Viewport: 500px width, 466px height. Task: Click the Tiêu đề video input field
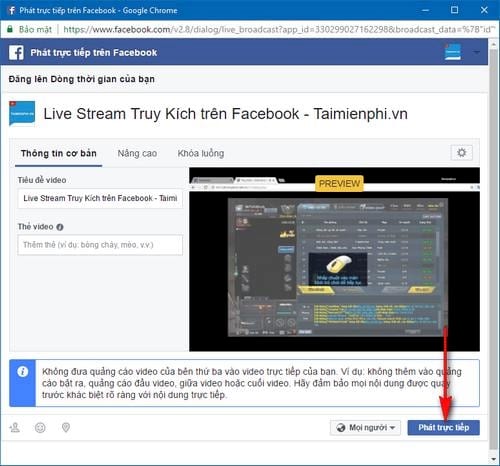pyautogui.click(x=100, y=198)
